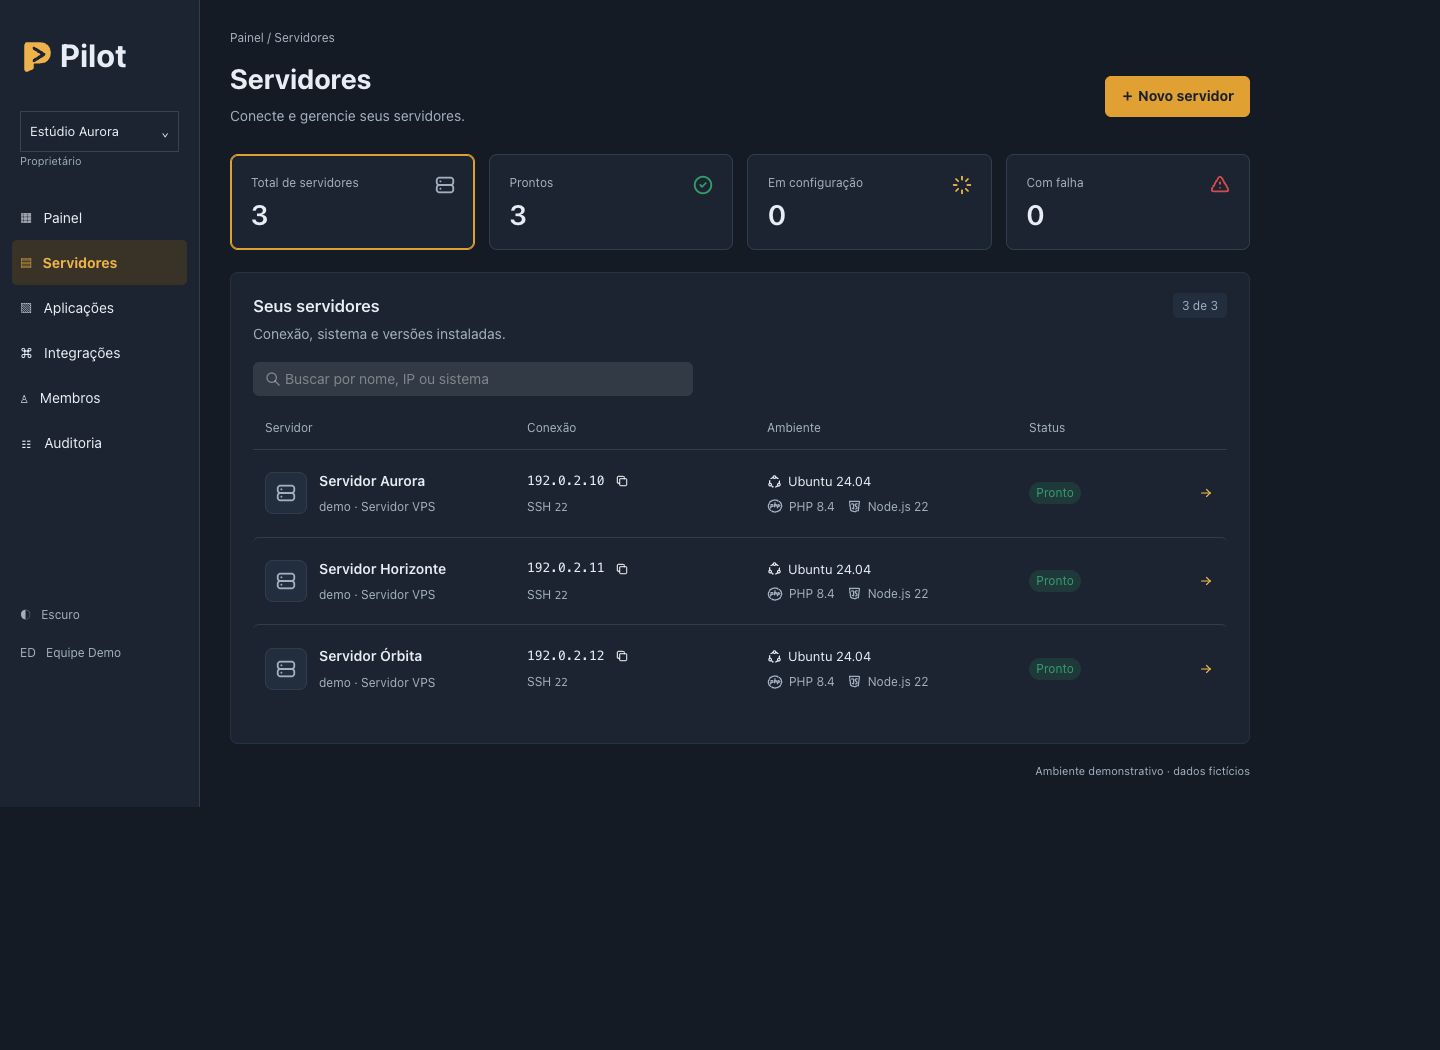This screenshot has width=1440, height=1050.
Task: Click "Ambiente demonstrativo · dados fictícios" footer
Action: pyautogui.click(x=1142, y=771)
